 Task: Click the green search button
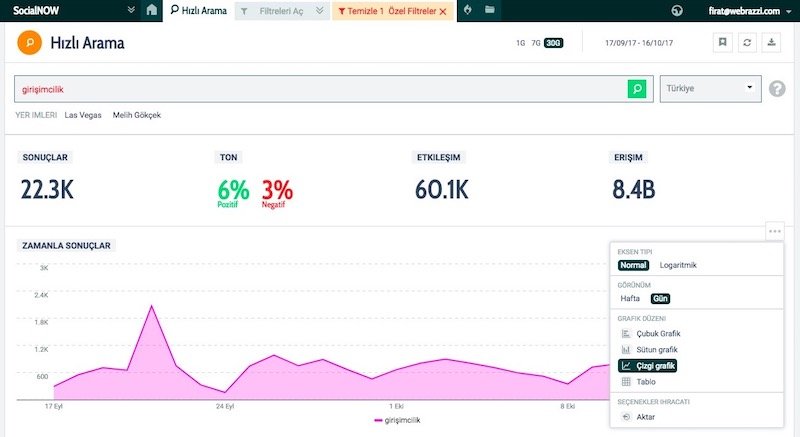(x=636, y=89)
